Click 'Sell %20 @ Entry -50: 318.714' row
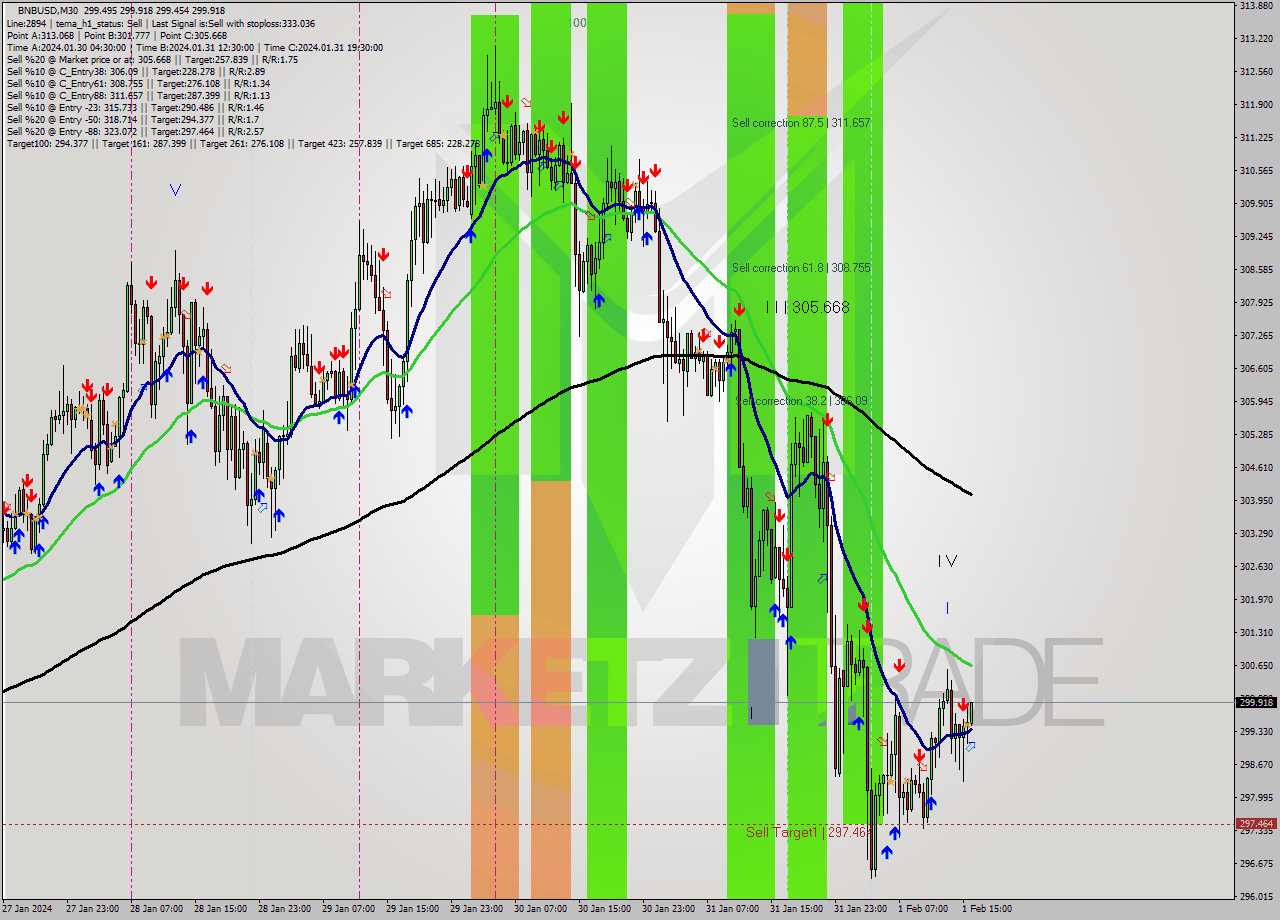This screenshot has height=920, width=1280. [132, 119]
